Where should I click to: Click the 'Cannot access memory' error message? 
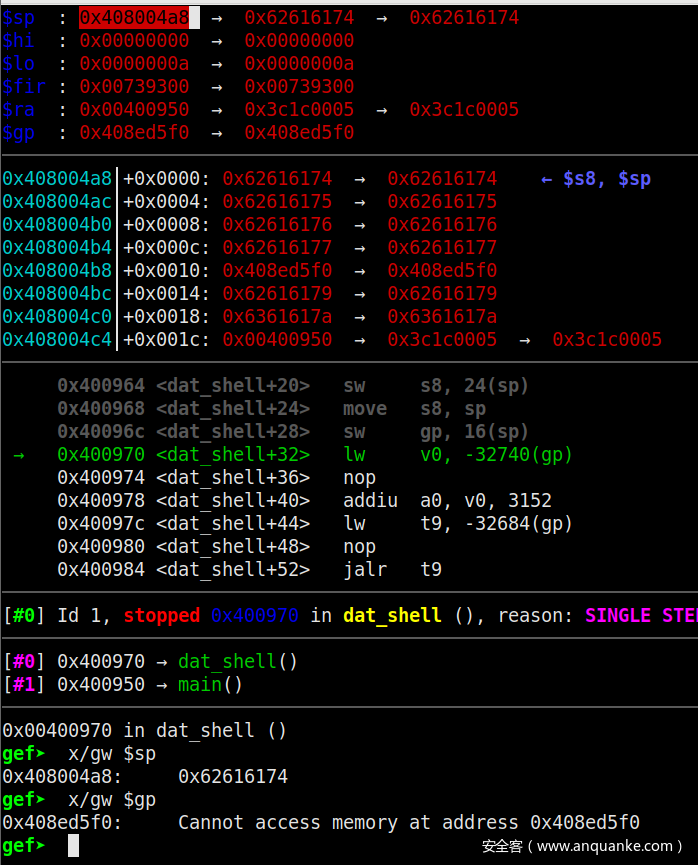pyautogui.click(x=409, y=823)
